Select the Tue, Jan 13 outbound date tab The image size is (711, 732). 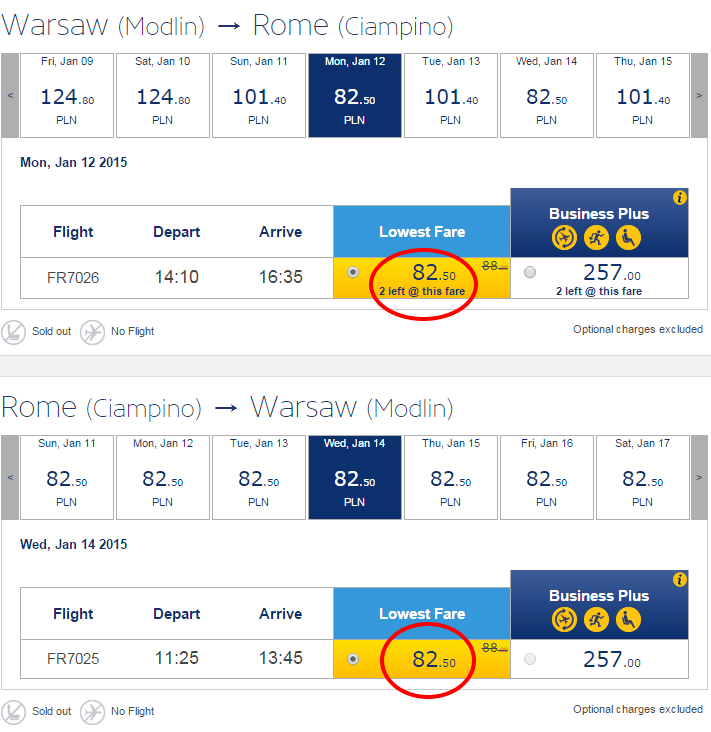pos(450,95)
